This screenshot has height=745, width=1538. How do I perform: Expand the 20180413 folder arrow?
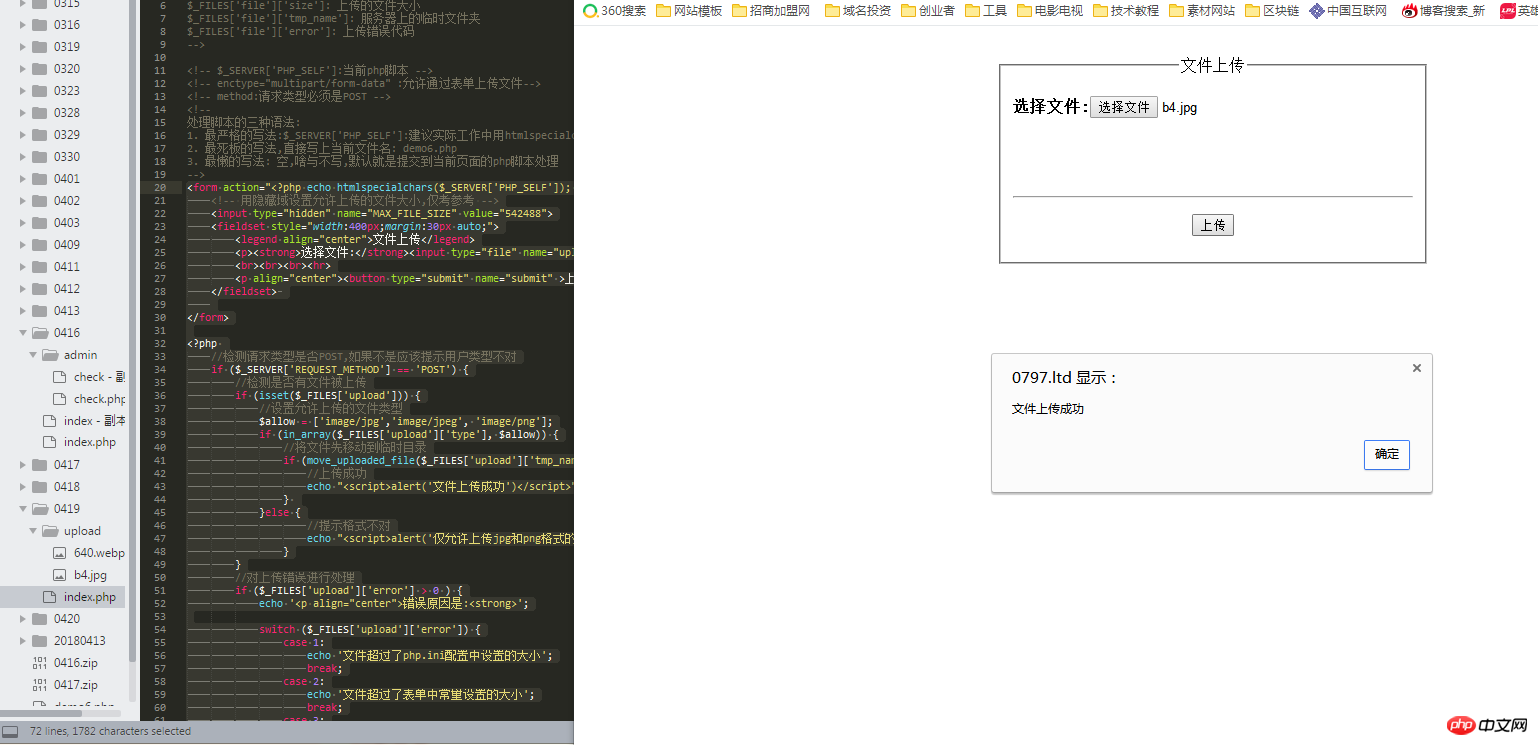pos(22,641)
